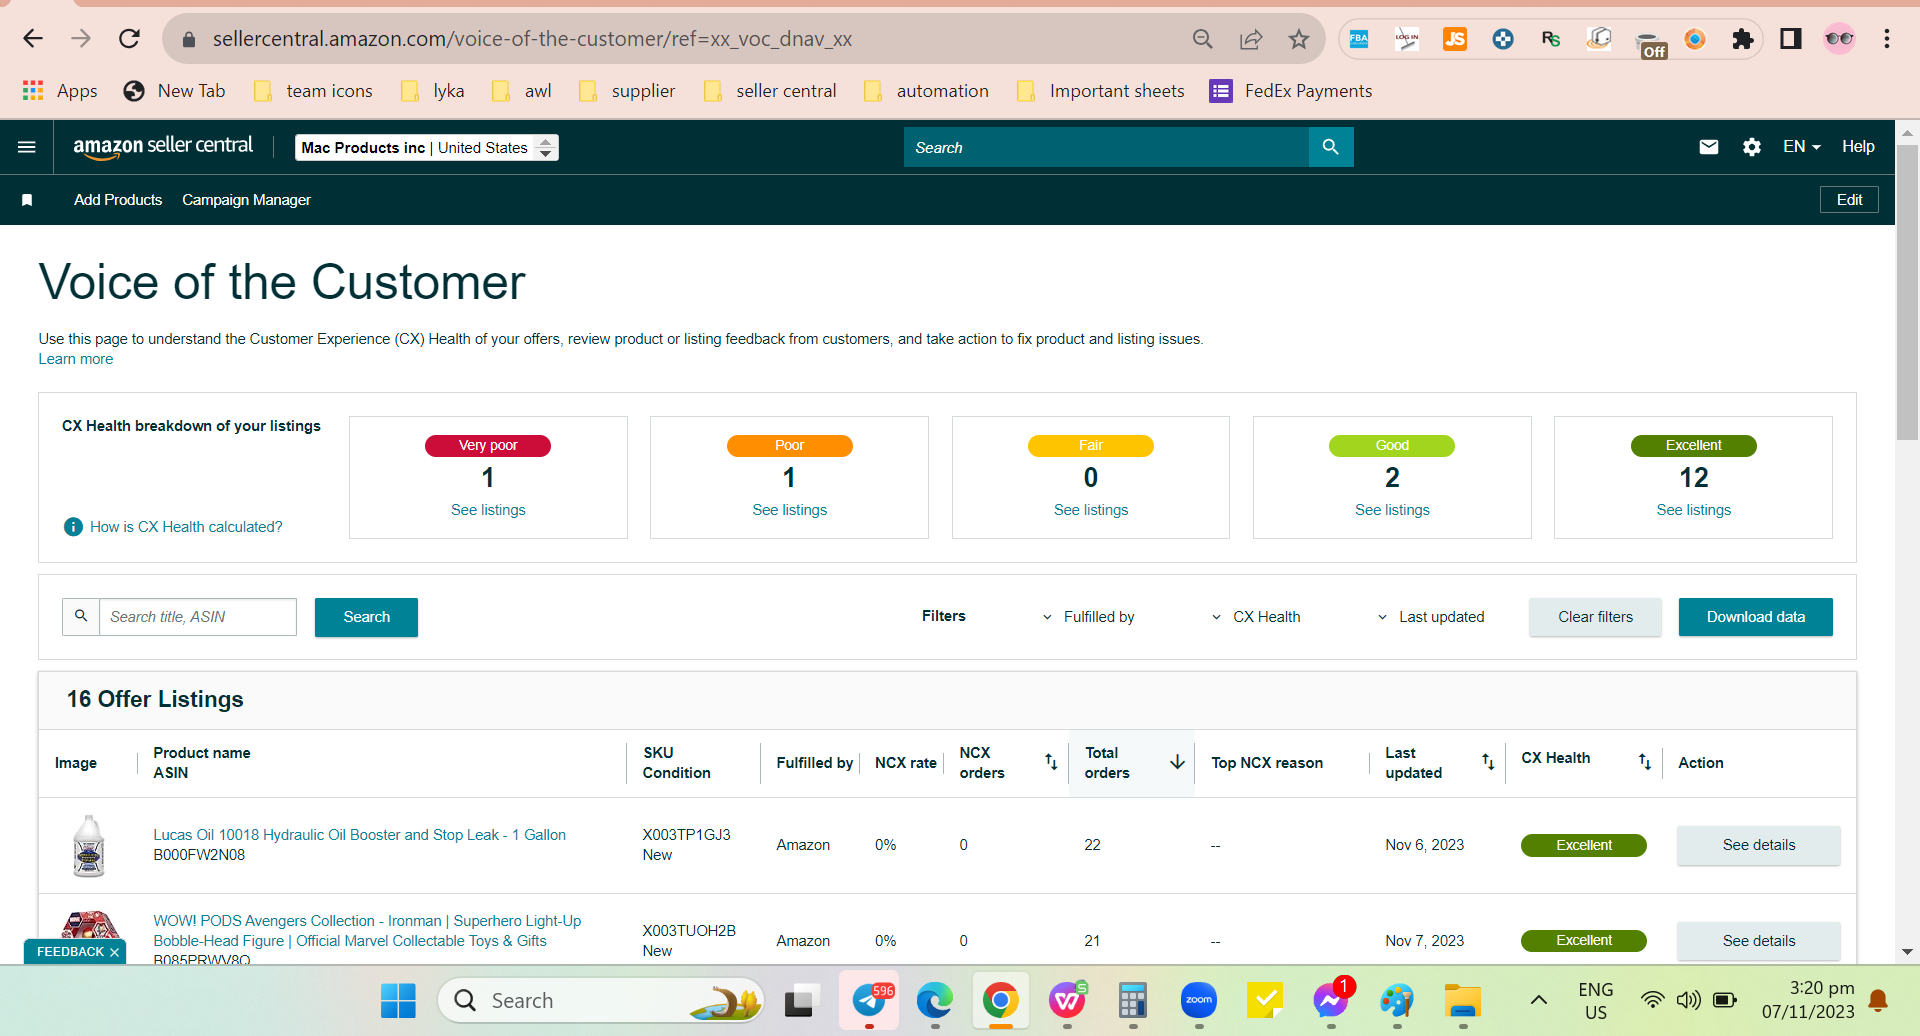This screenshot has width=1920, height=1036.
Task: Open Campaign Manager from the navigation bar
Action: tap(246, 200)
